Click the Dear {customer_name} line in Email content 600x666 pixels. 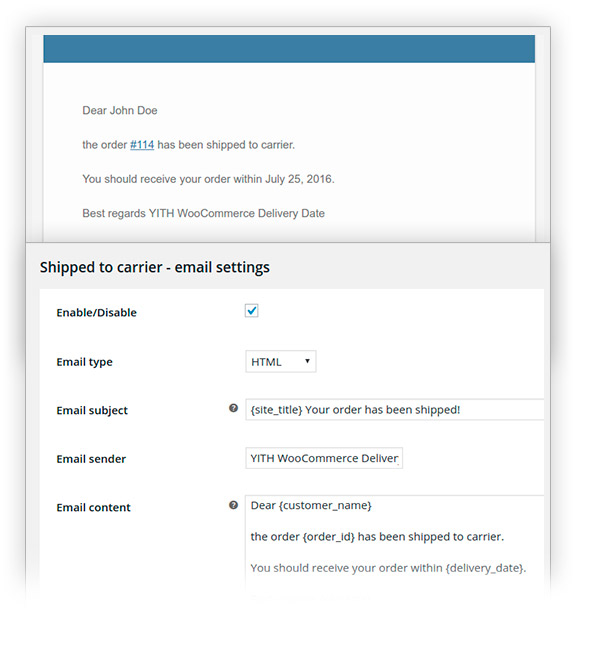(x=311, y=506)
